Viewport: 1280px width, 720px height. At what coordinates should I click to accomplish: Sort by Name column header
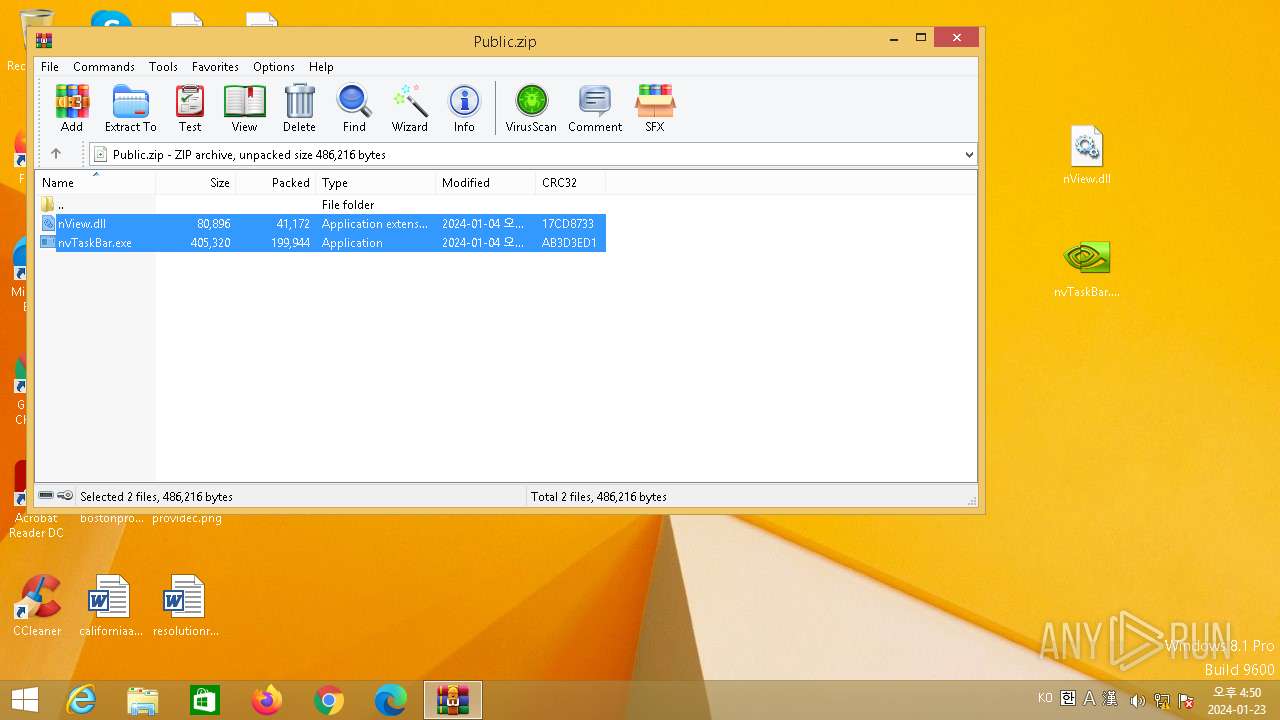(96, 183)
